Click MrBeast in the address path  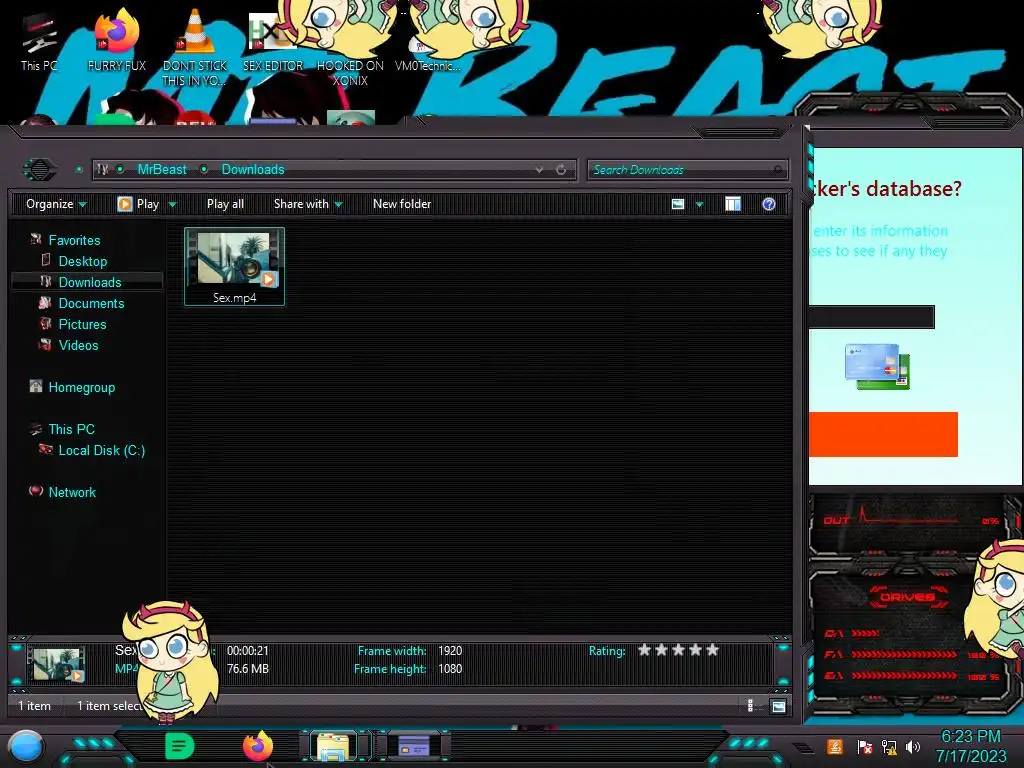pos(162,170)
